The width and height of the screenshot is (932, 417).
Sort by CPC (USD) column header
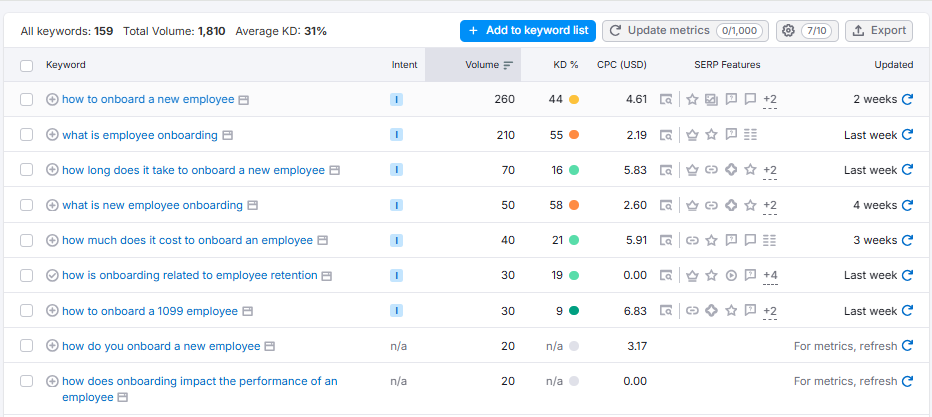[x=622, y=65]
